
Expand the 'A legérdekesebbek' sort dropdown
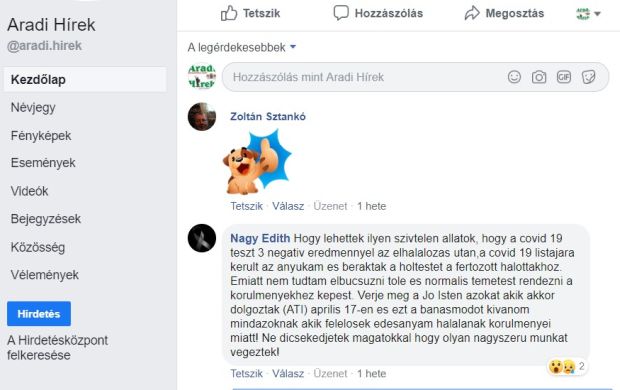tap(242, 47)
